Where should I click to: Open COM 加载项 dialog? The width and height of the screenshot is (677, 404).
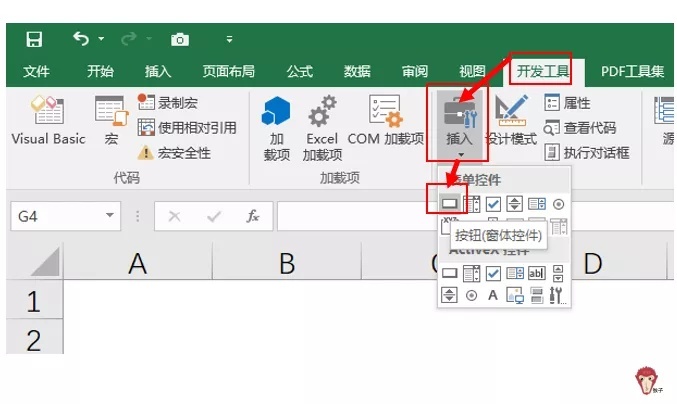pyautogui.click(x=386, y=121)
